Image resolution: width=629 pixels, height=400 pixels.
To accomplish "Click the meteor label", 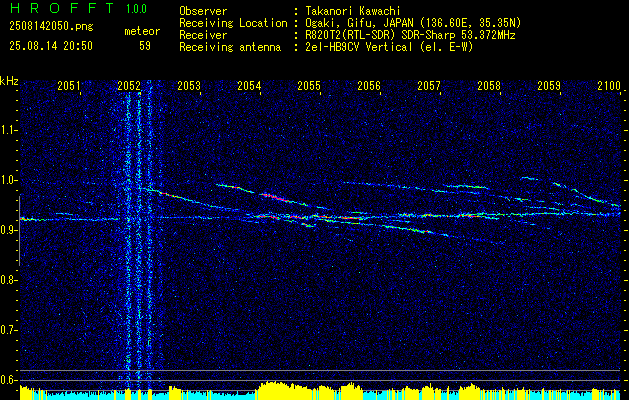I will (142, 31).
